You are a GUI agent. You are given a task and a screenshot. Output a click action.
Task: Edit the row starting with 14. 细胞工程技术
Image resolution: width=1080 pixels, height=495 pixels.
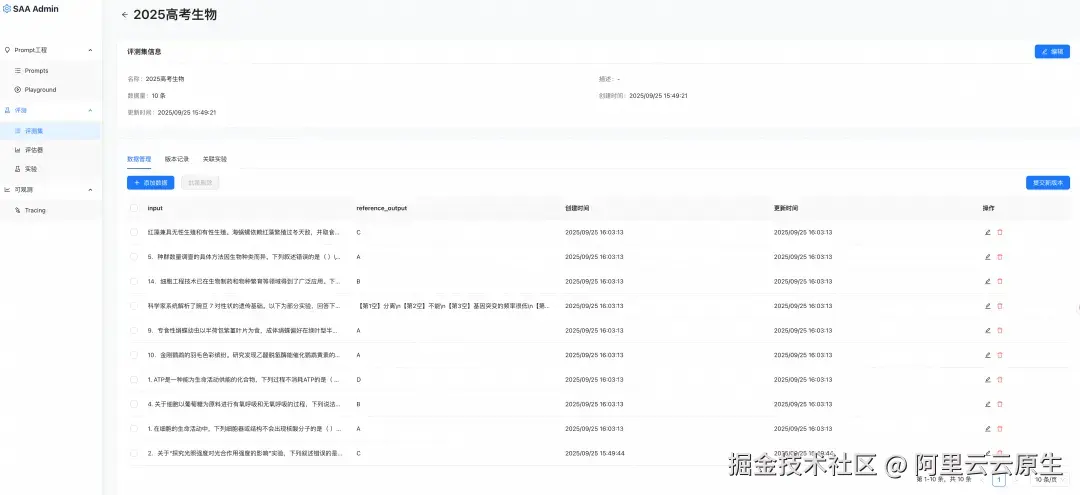click(x=987, y=281)
